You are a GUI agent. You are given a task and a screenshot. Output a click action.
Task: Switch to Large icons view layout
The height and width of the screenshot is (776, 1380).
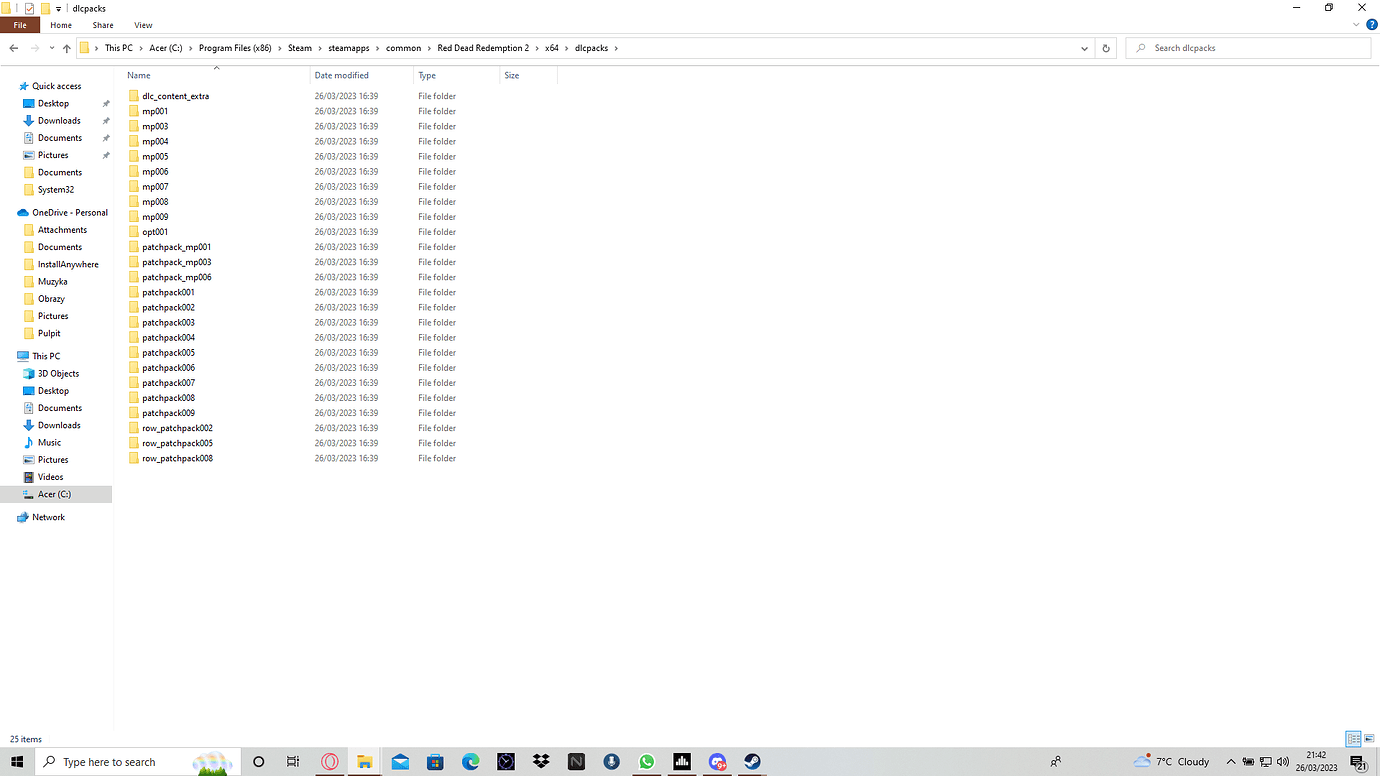pos(1369,739)
